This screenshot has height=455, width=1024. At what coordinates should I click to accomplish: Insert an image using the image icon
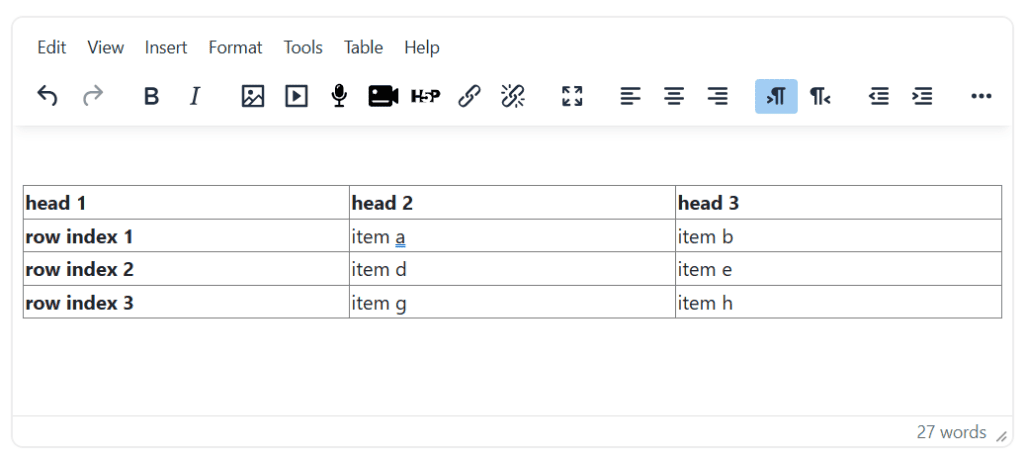point(253,96)
